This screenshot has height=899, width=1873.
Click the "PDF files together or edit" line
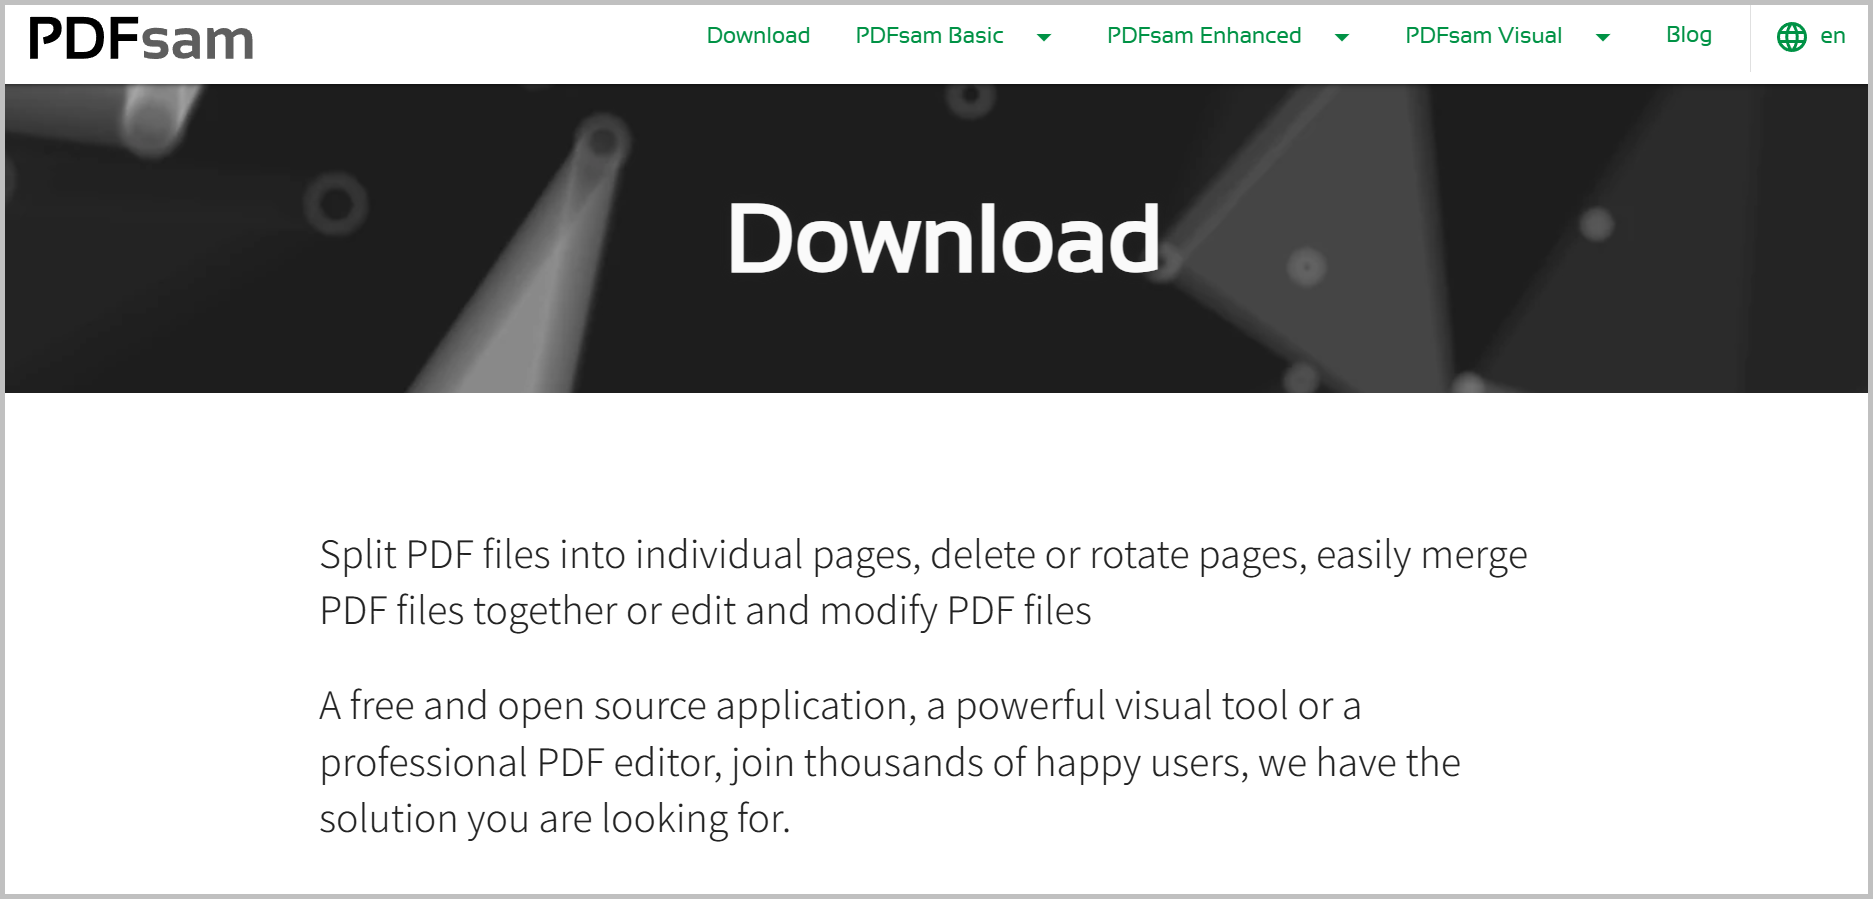pos(705,611)
